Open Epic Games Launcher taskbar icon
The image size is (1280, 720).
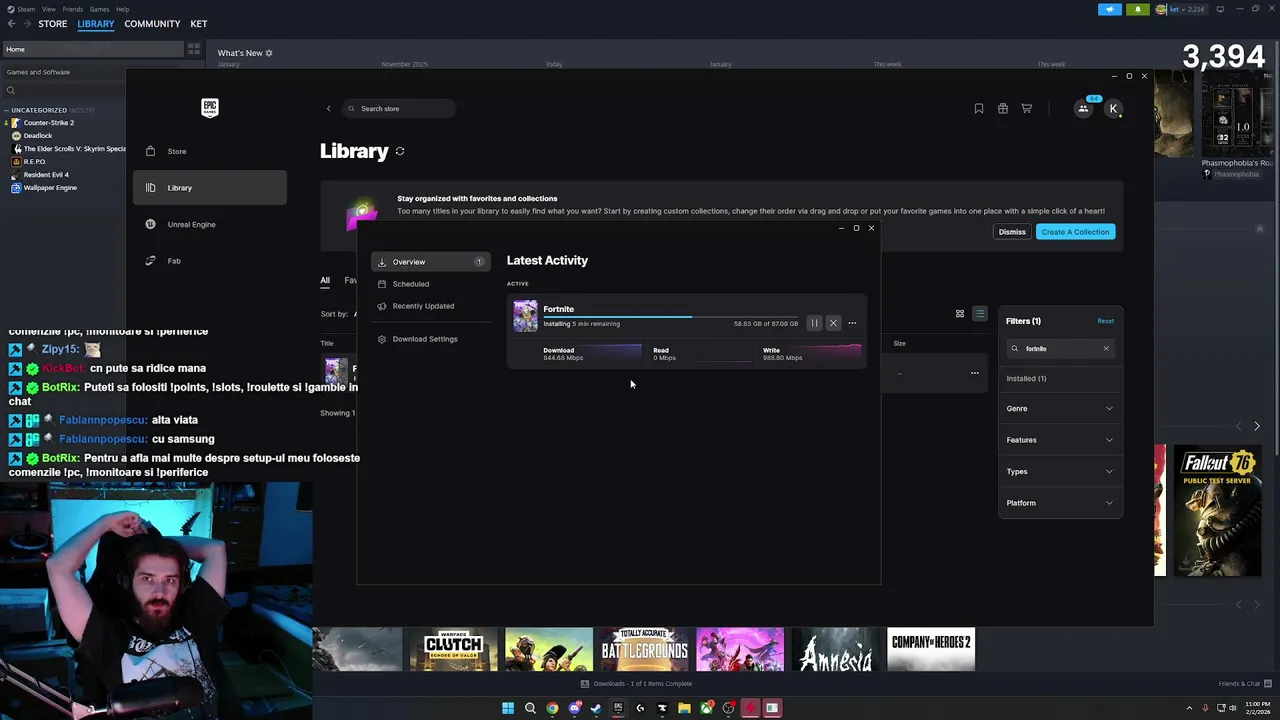(618, 708)
